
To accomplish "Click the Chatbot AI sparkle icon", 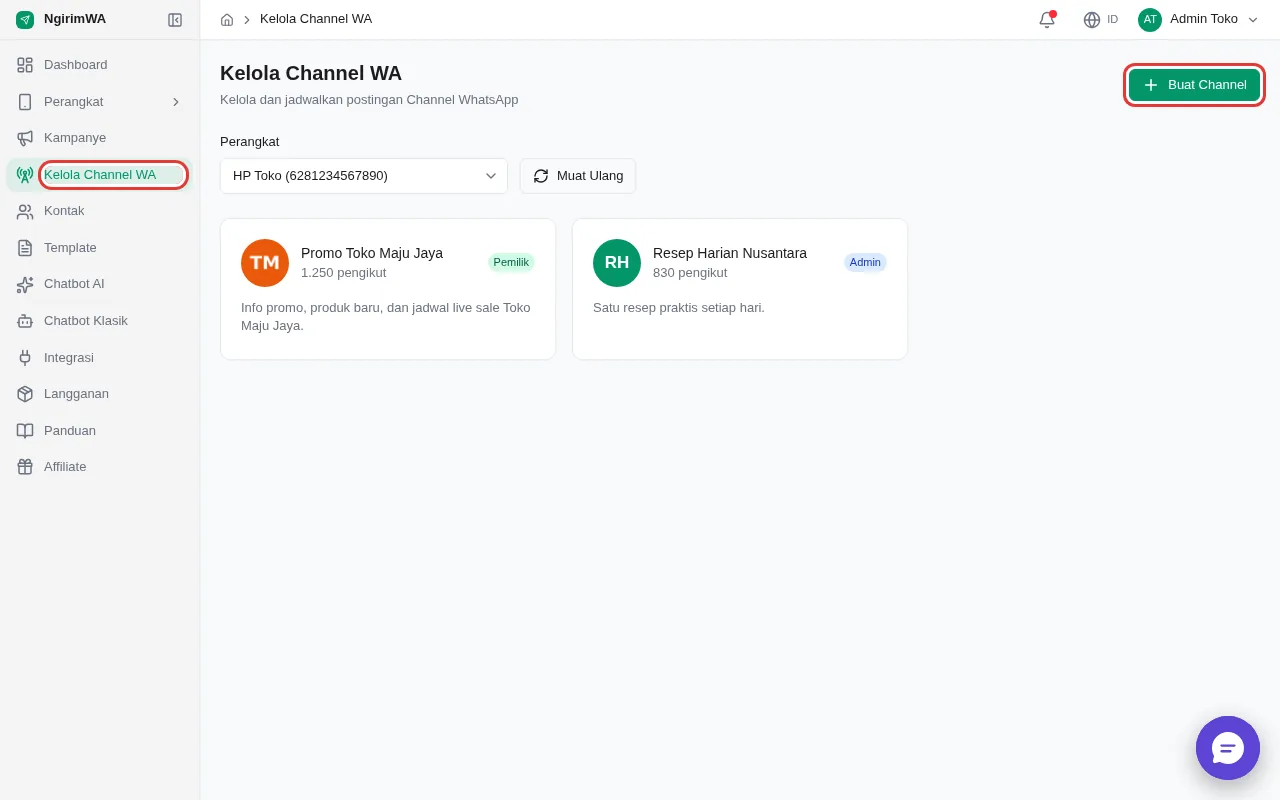I will click(25, 284).
